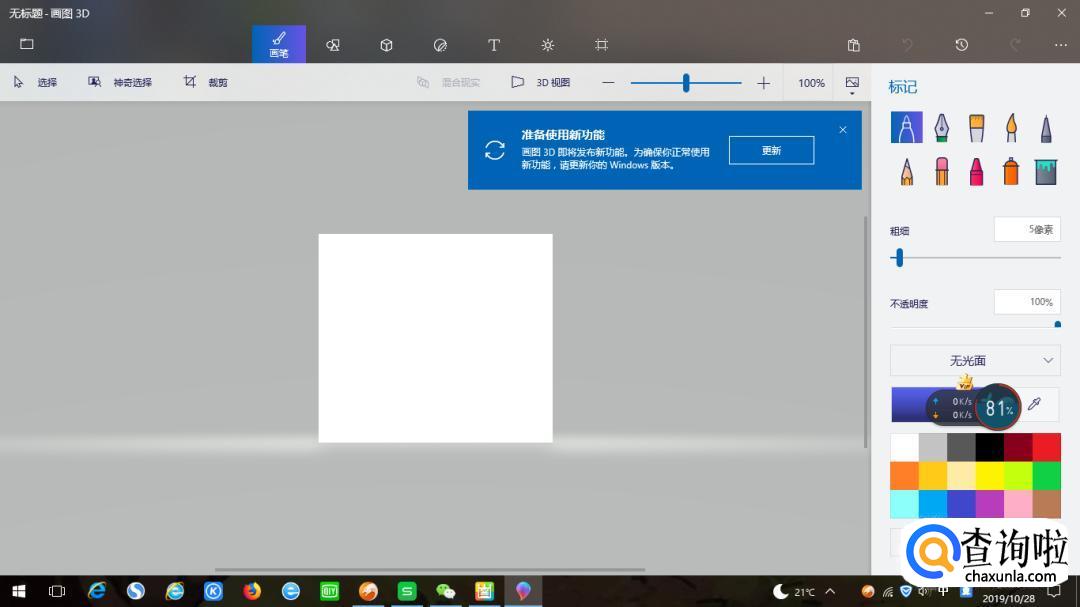Open the 3D shapes tab
The image size is (1080, 607).
(x=386, y=45)
